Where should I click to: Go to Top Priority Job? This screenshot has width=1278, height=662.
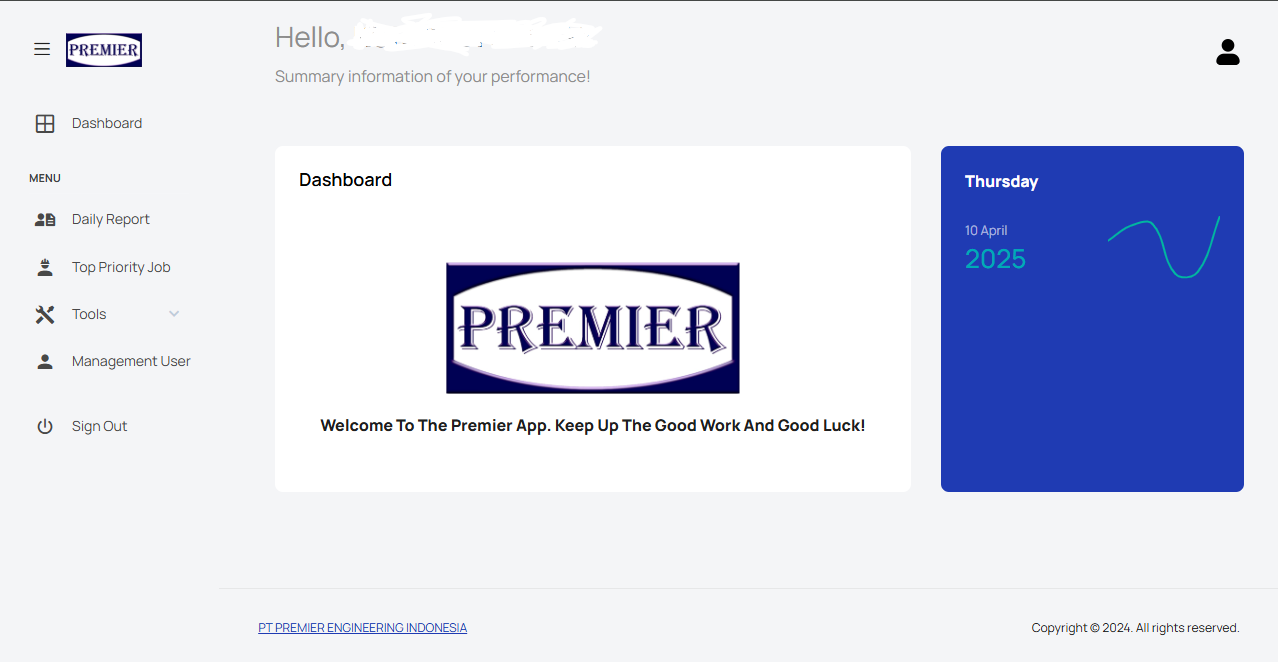point(121,267)
